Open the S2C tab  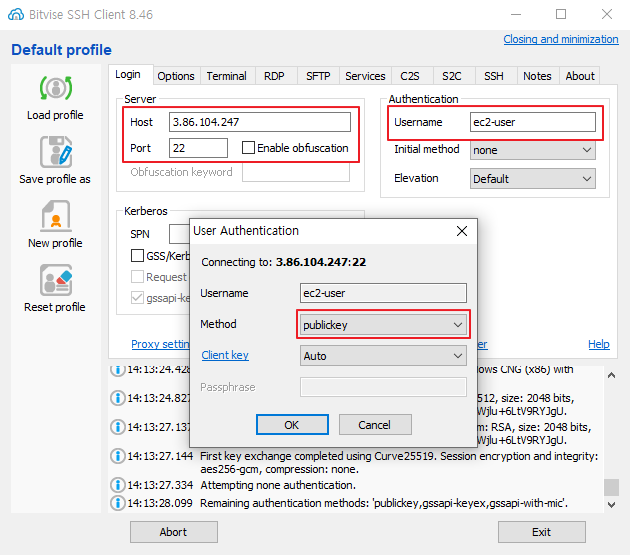click(452, 76)
